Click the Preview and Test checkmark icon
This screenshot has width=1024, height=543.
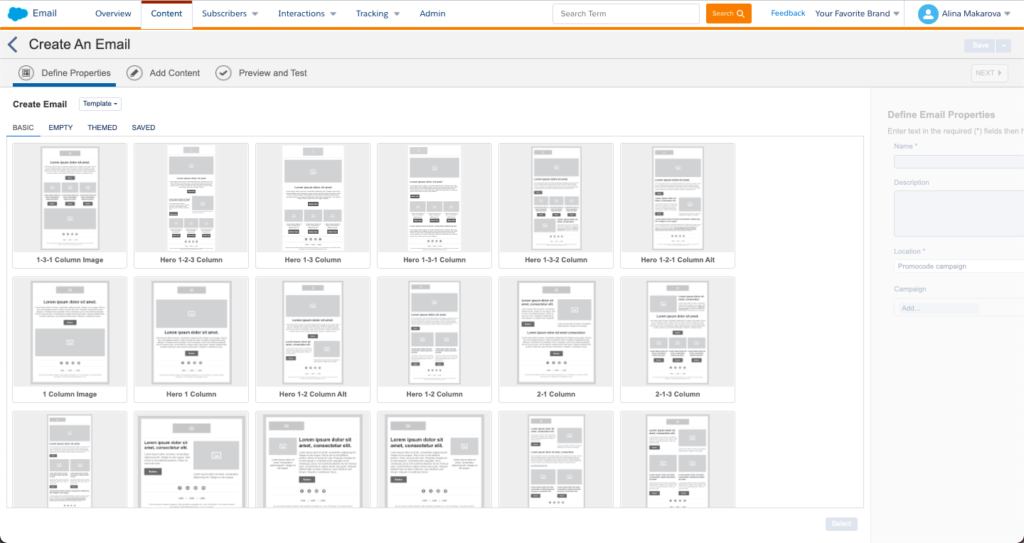223,73
